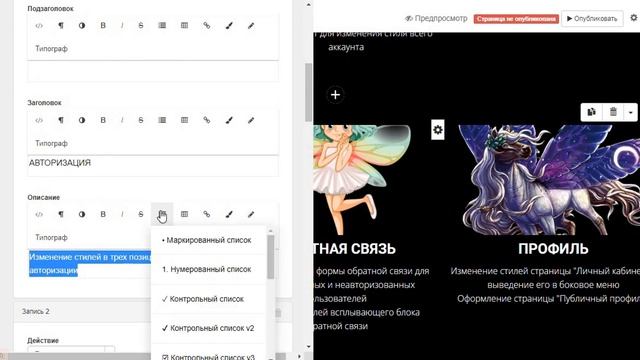Apply strikethrough in Подзаголовок toolbar
This screenshot has height=360, width=640.
[x=141, y=26]
